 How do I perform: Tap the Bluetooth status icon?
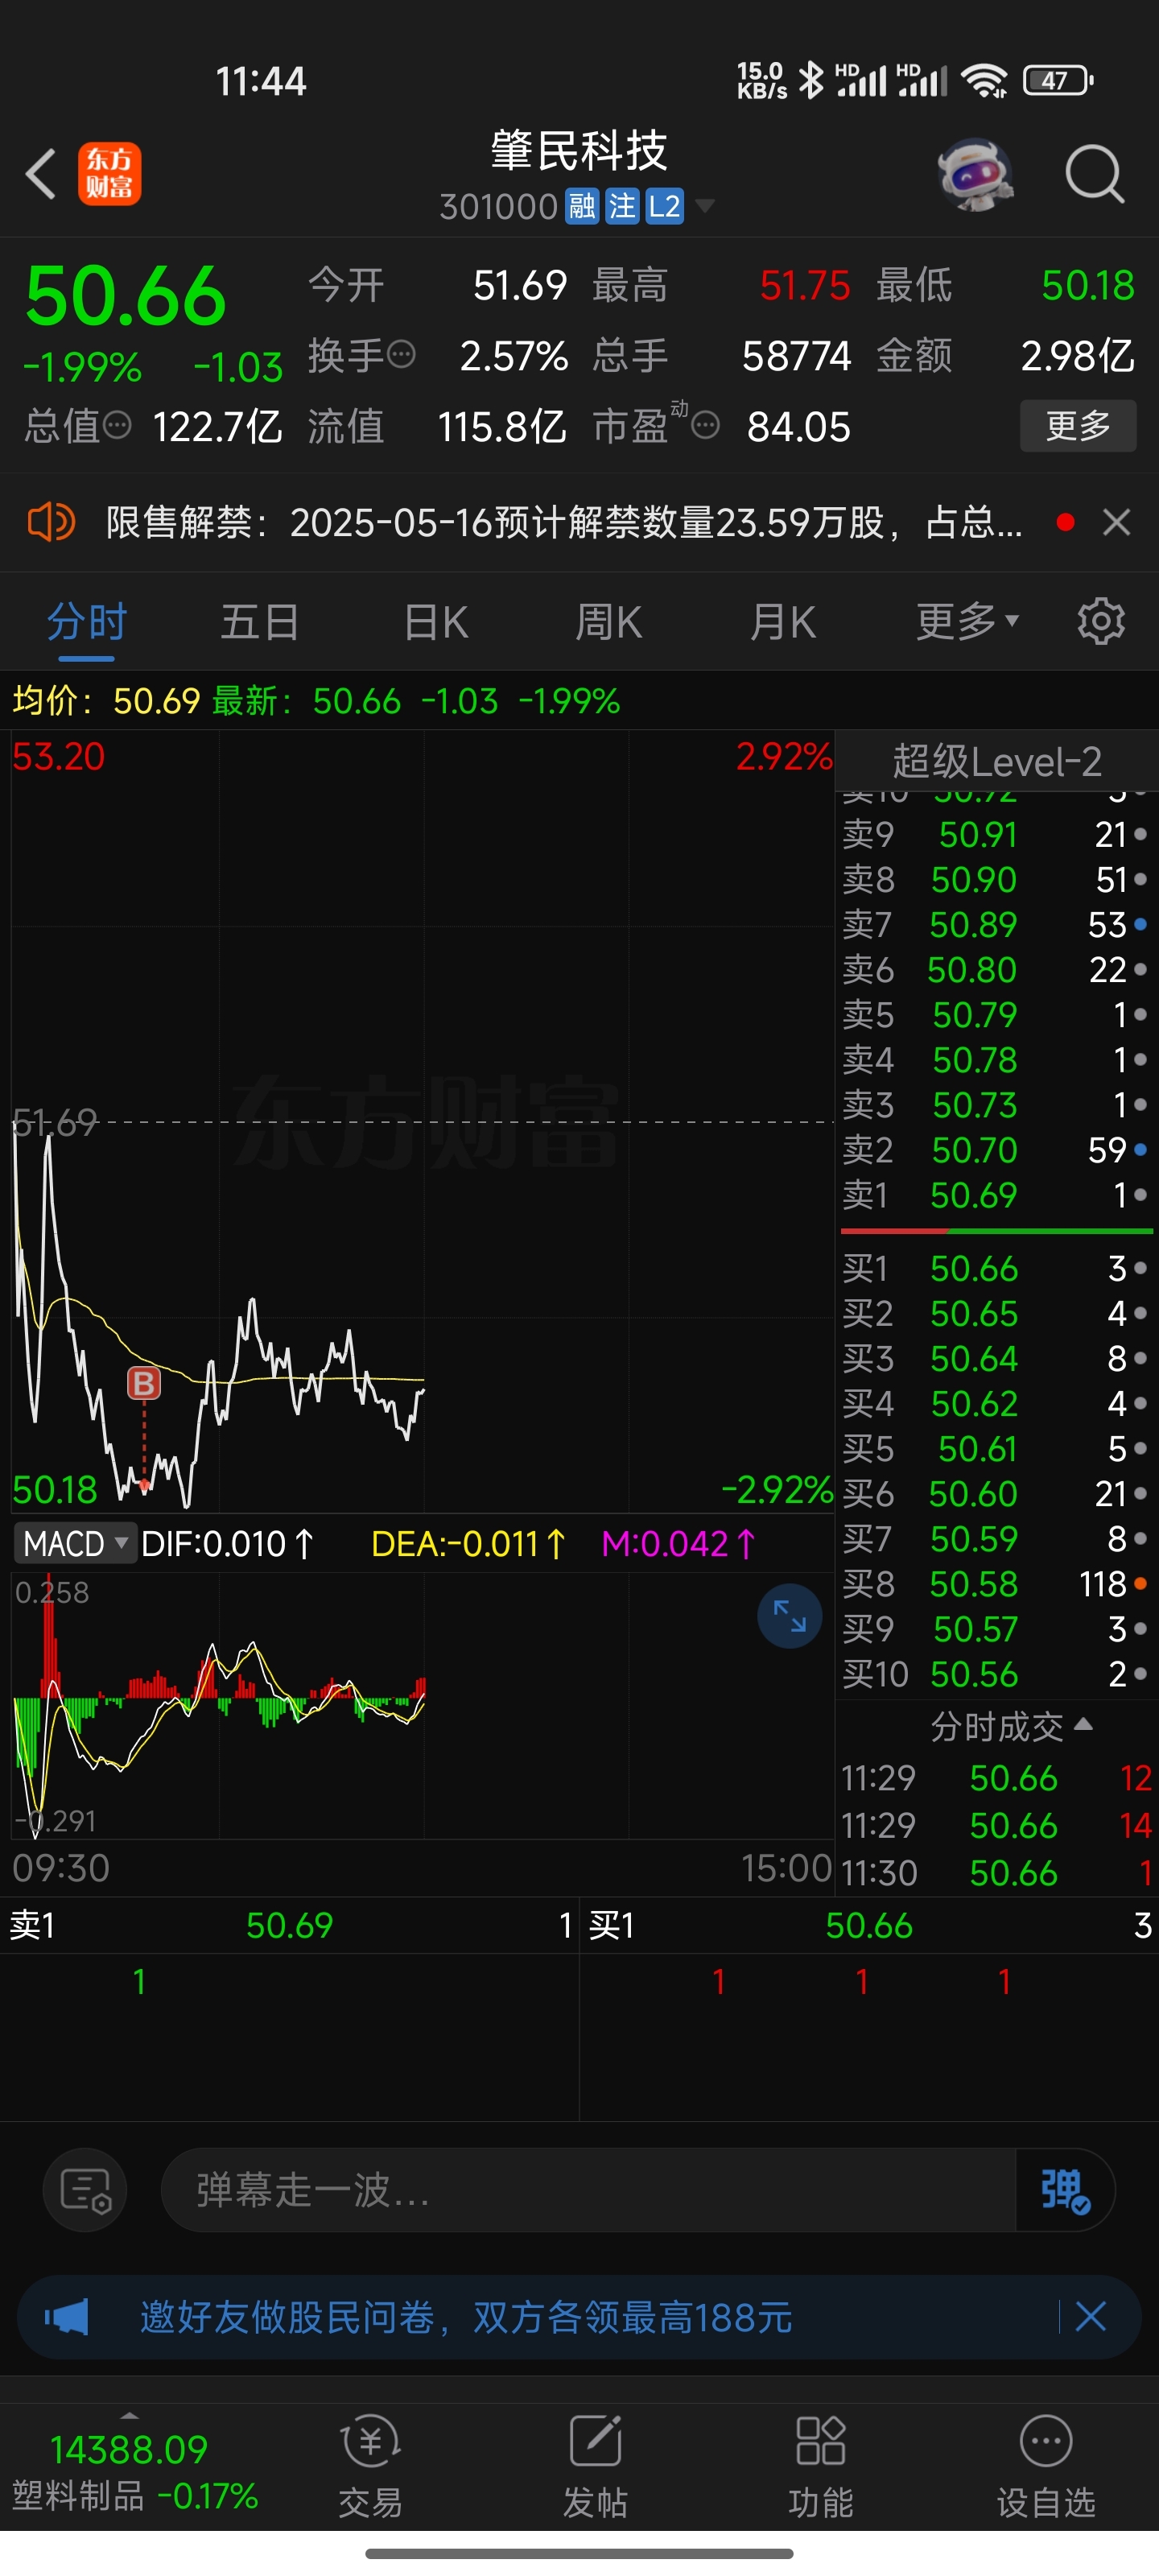point(811,80)
